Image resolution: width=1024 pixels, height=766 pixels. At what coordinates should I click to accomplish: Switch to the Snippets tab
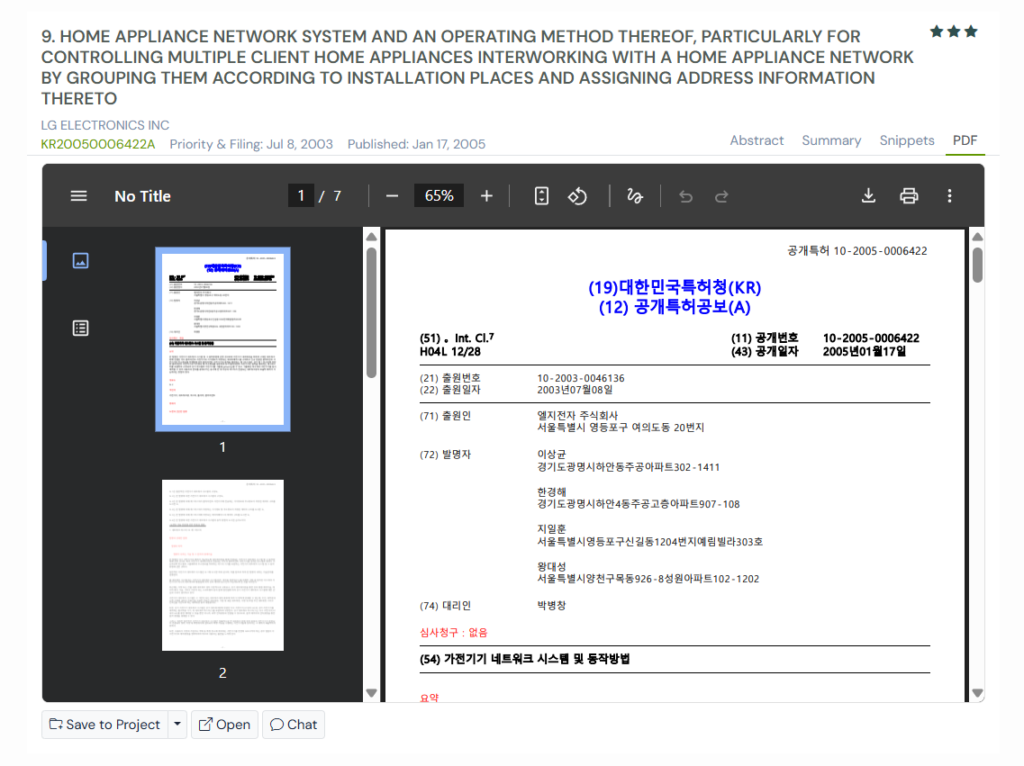[906, 140]
